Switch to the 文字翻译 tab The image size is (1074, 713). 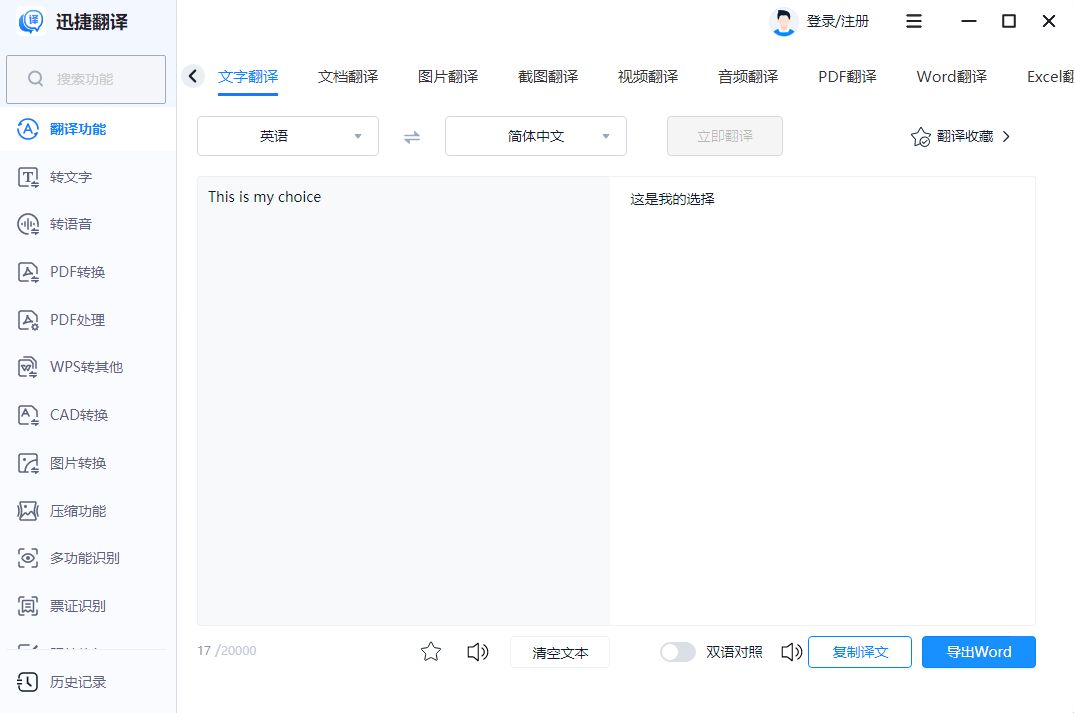point(248,77)
